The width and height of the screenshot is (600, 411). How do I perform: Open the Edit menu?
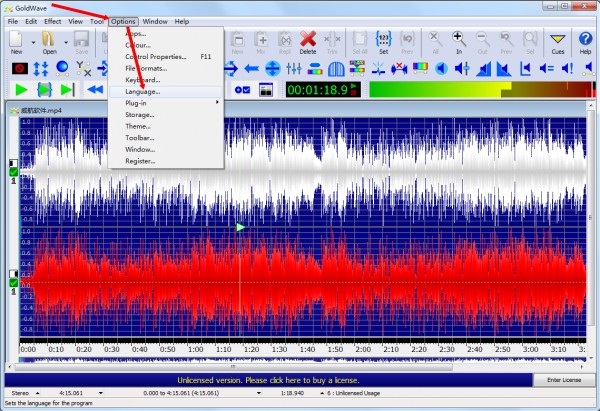click(x=31, y=21)
